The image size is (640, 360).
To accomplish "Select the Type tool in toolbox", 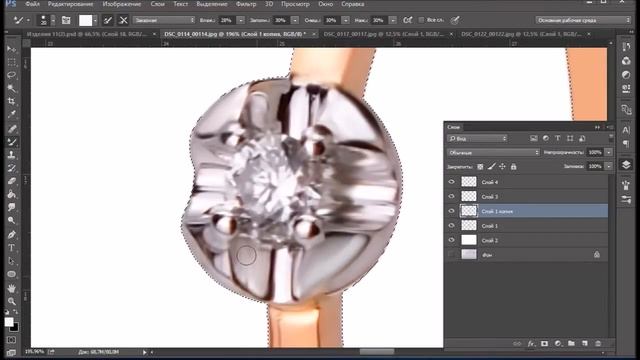I will coord(11,248).
